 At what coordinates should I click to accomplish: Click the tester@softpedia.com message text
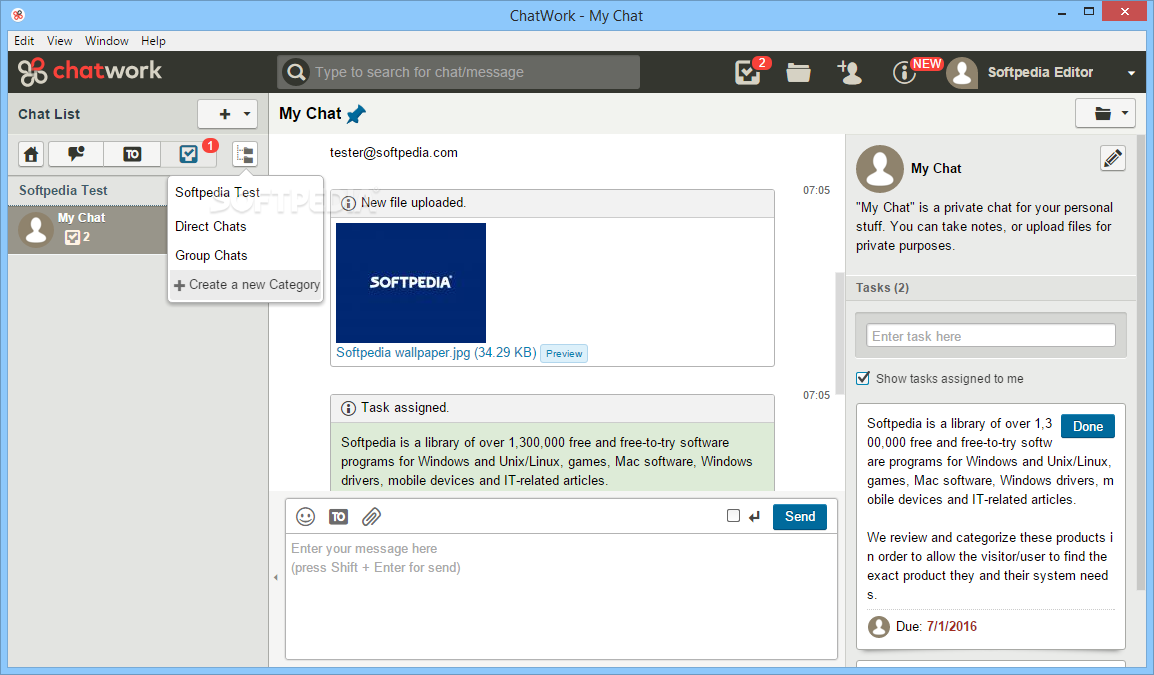coord(394,152)
